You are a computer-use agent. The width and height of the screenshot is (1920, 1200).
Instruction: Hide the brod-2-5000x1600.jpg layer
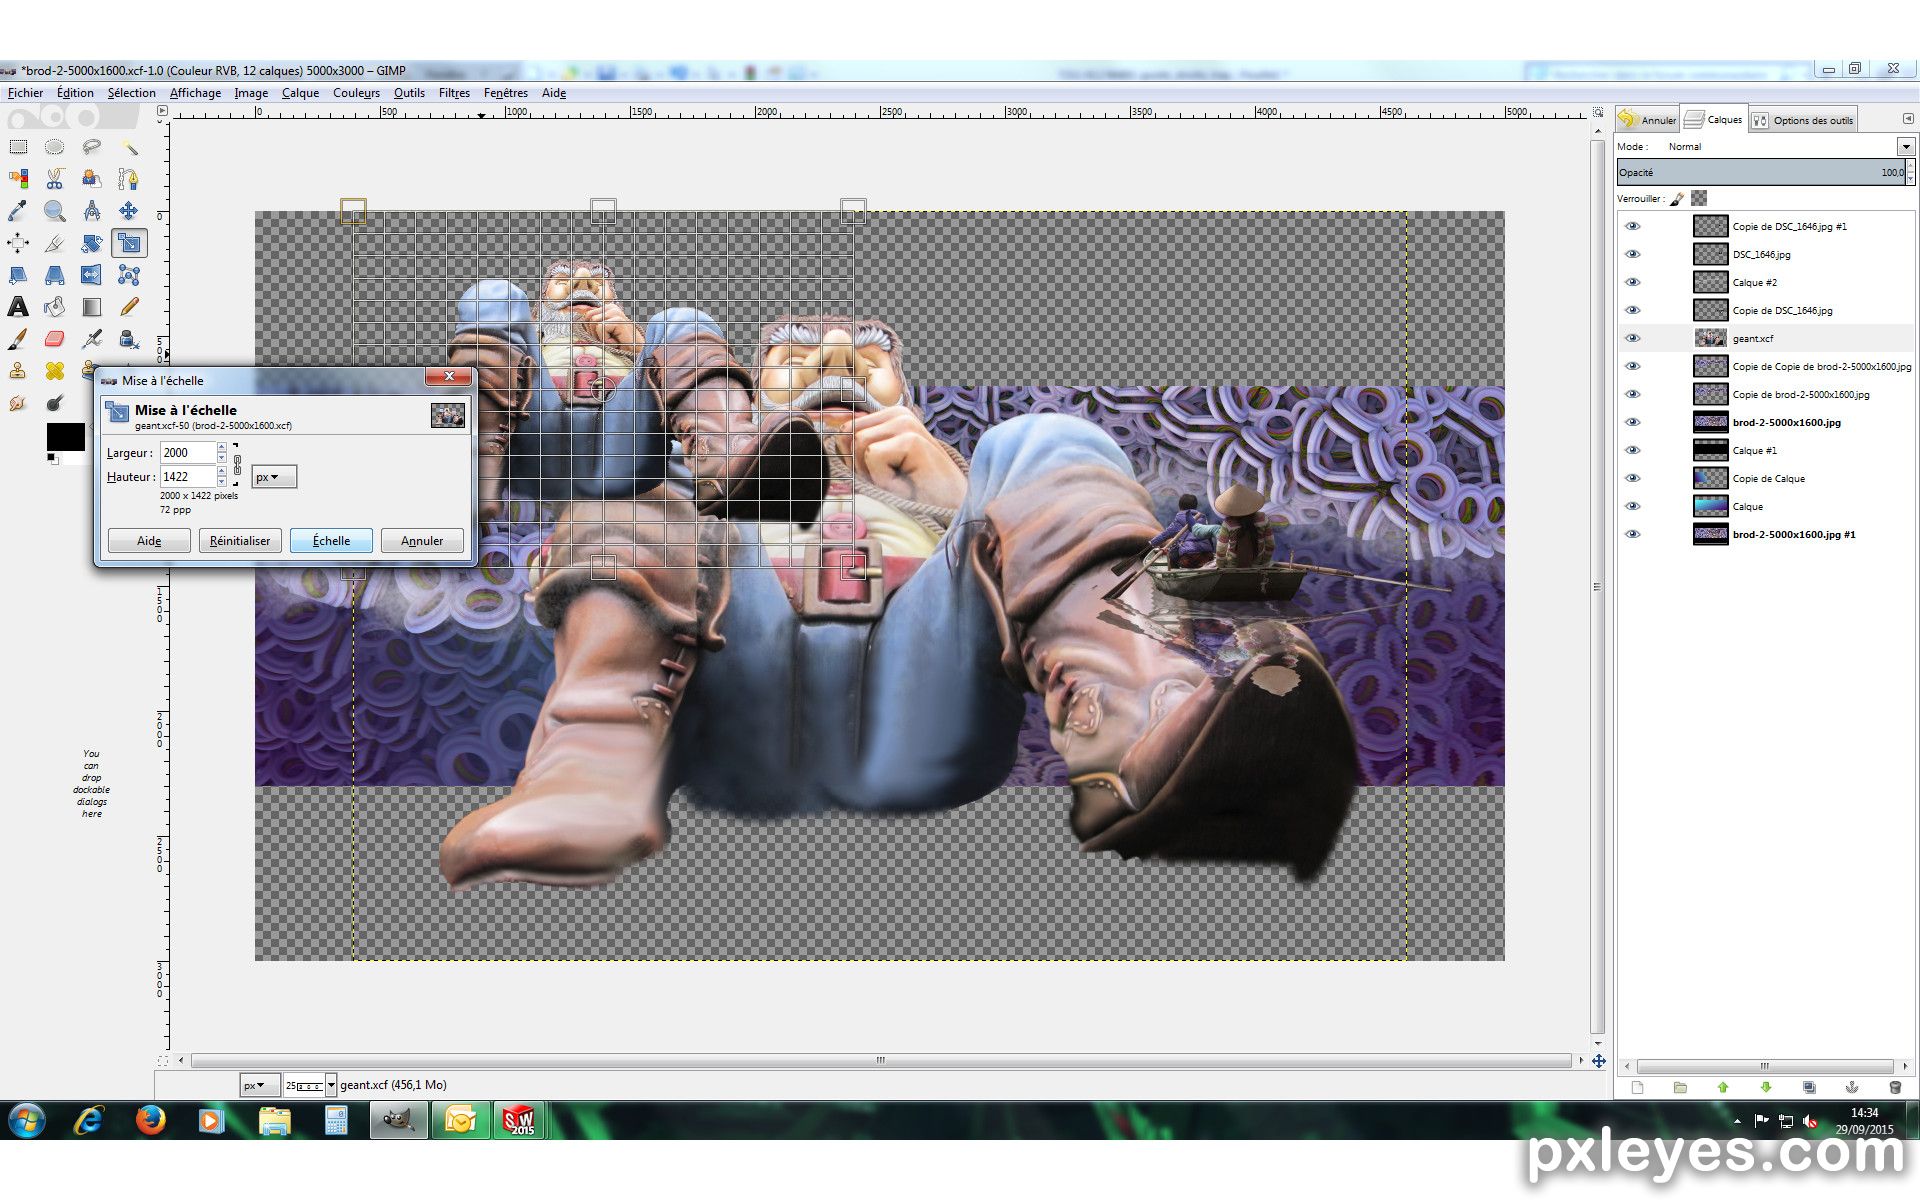[1633, 422]
